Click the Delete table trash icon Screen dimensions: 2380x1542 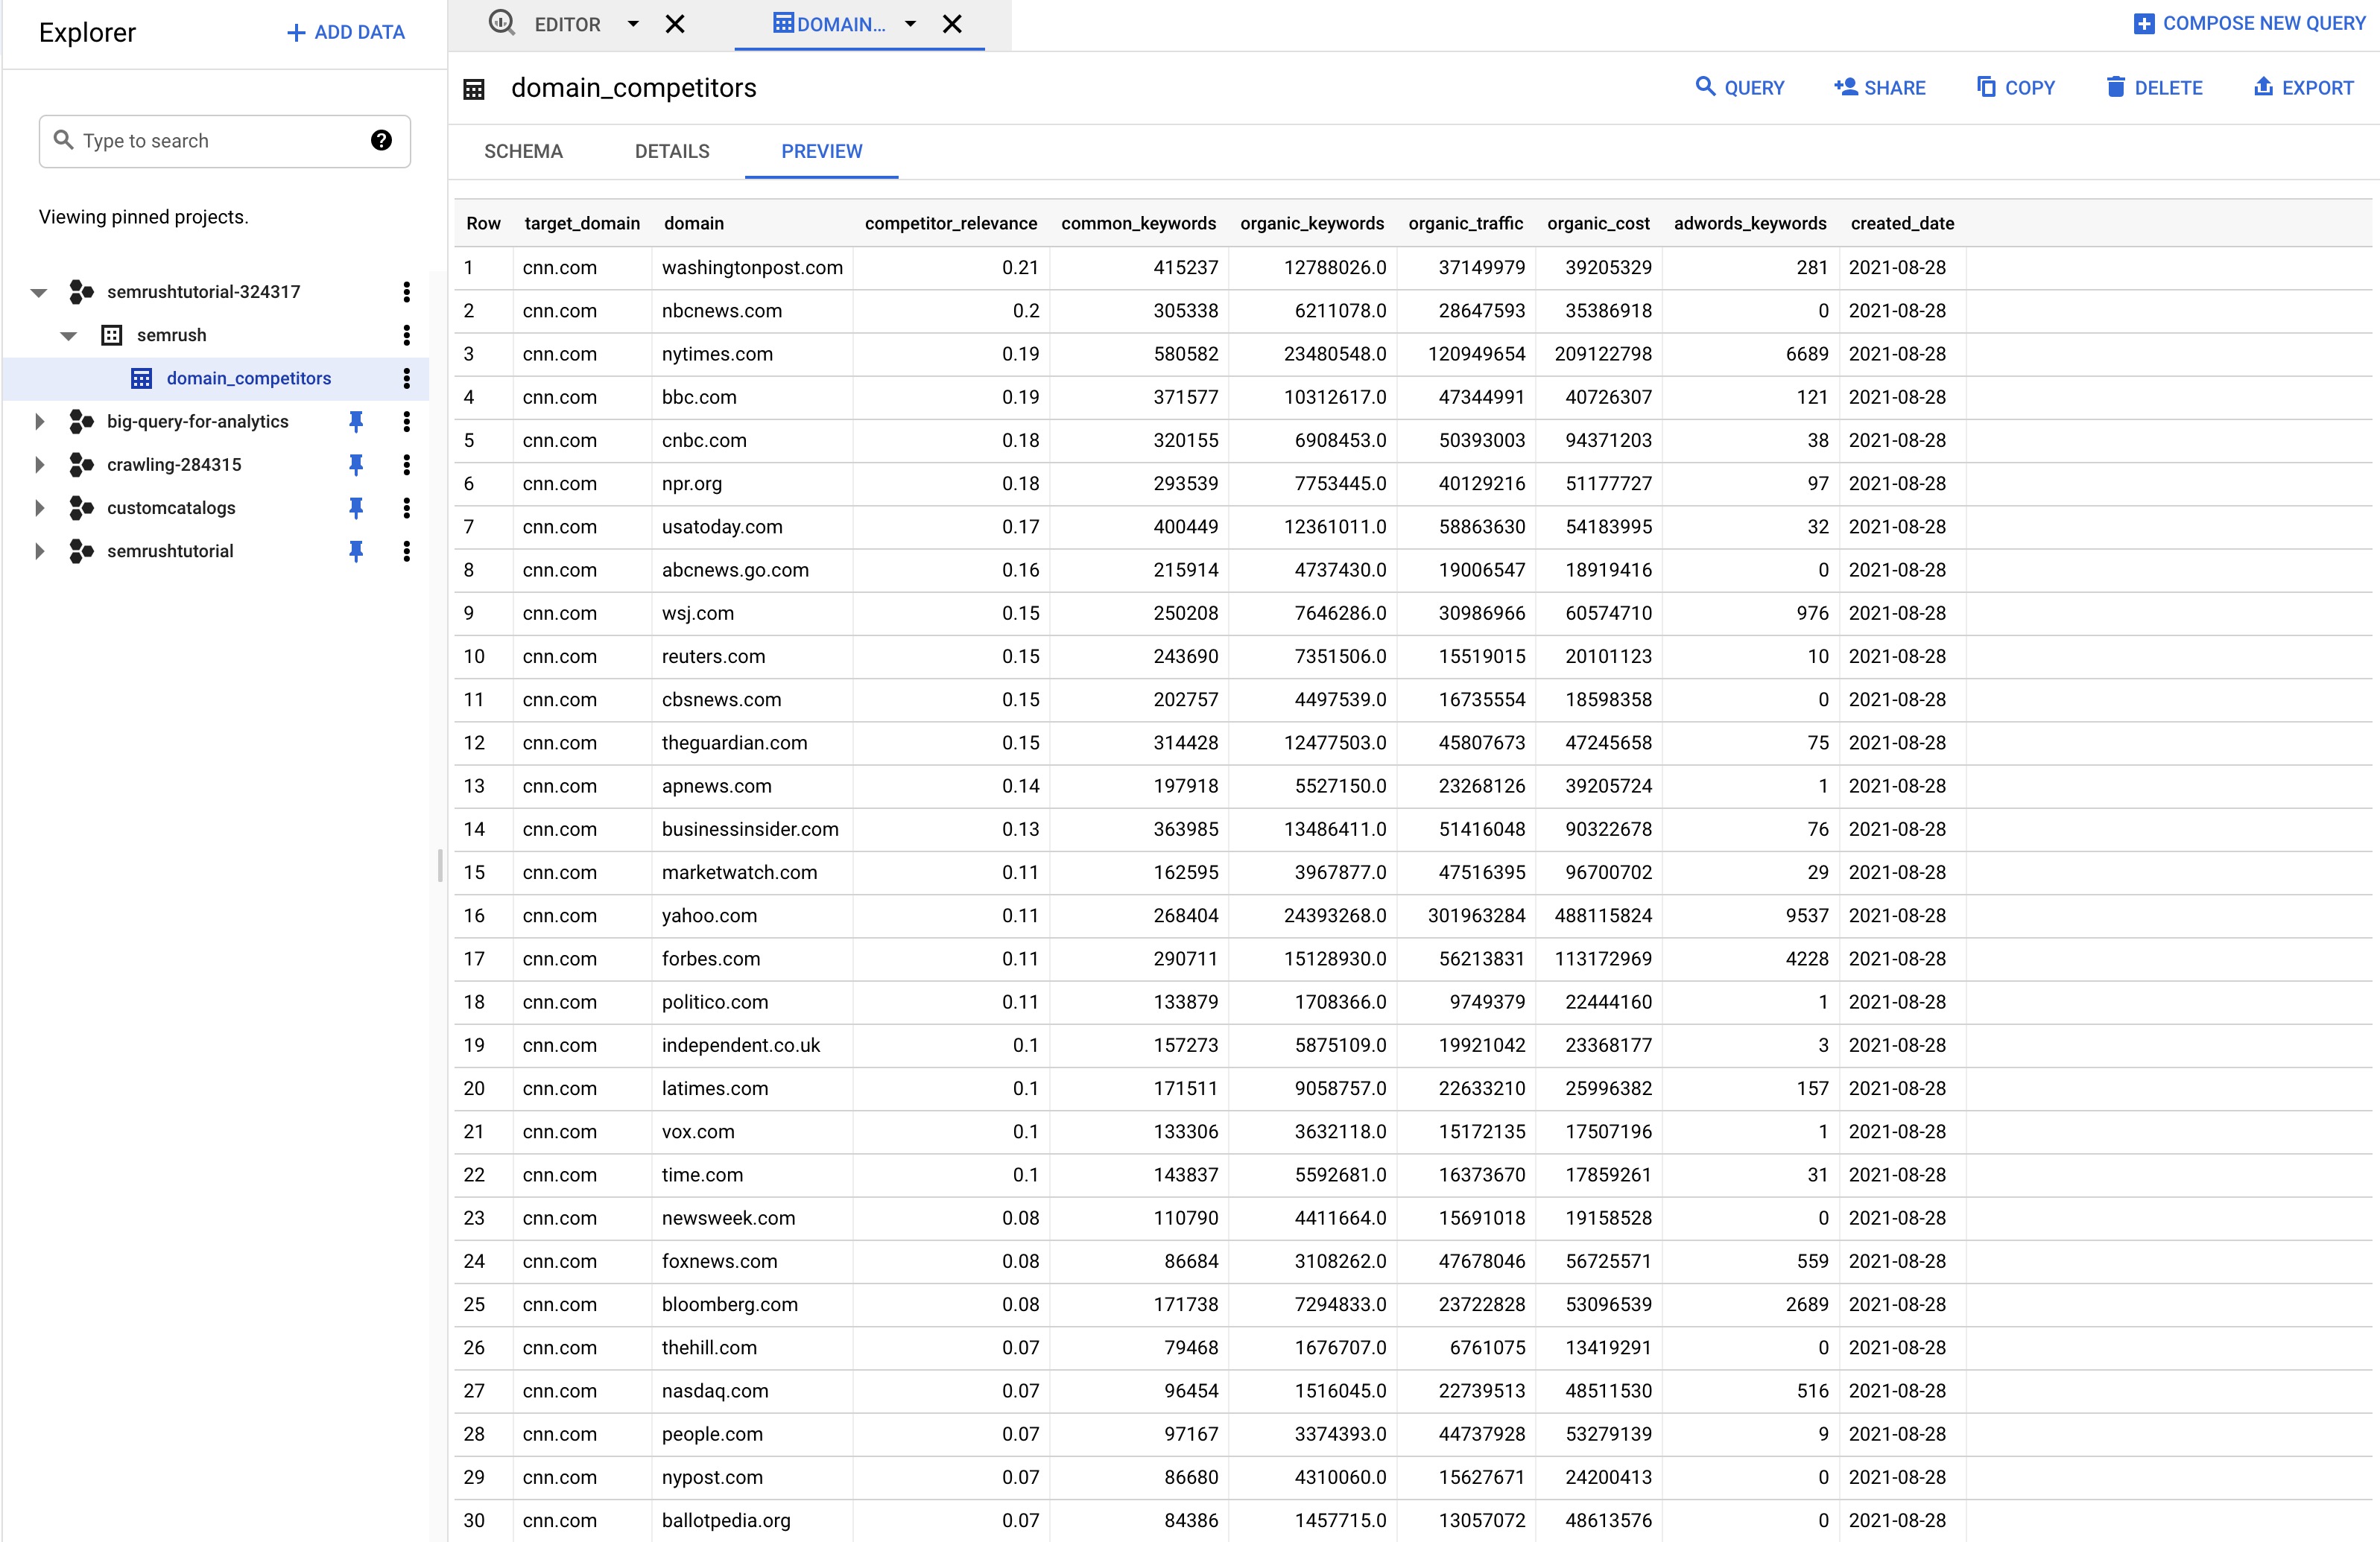(x=2116, y=87)
